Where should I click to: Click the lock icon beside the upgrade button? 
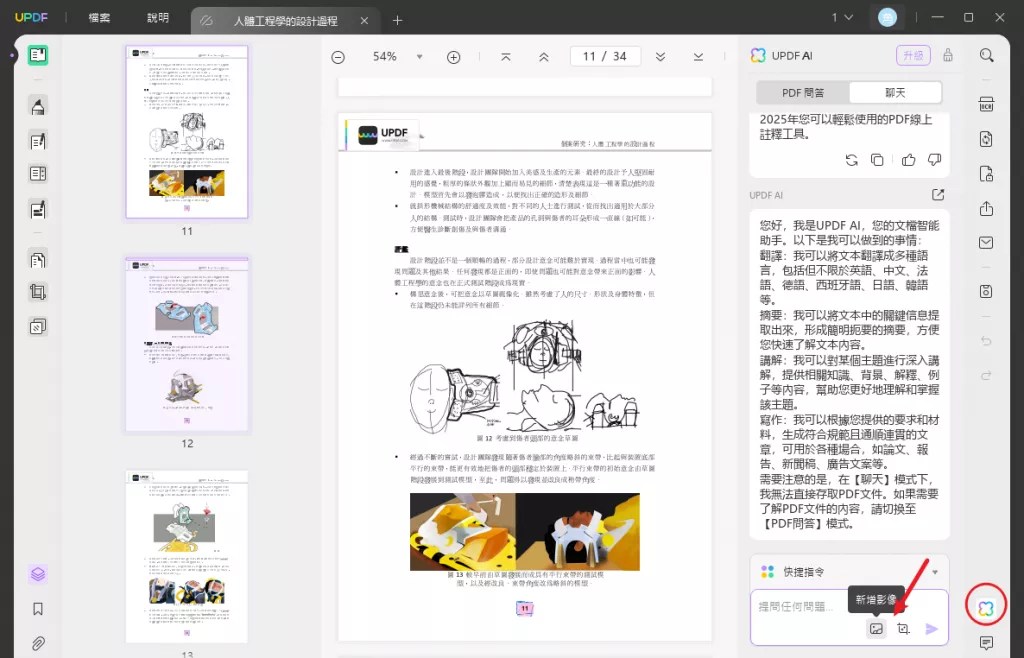pyautogui.click(x=948, y=55)
